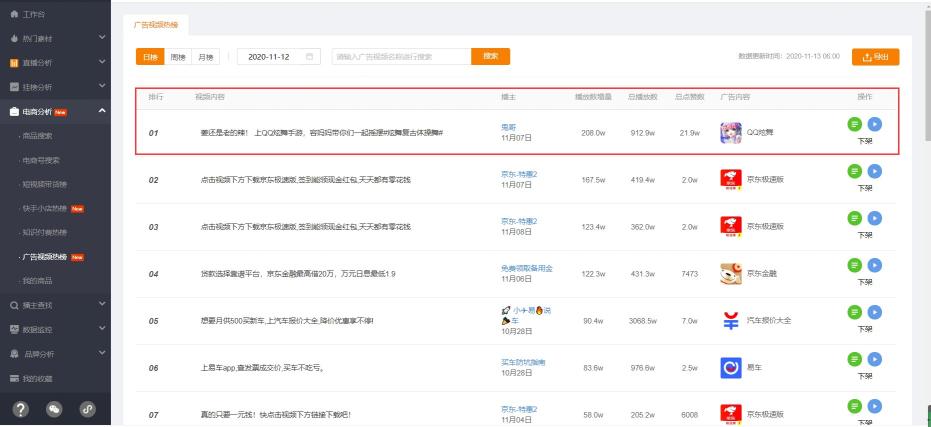Click the WeChat icon at sidebar bottom
The height and width of the screenshot is (427, 931).
click(54, 409)
